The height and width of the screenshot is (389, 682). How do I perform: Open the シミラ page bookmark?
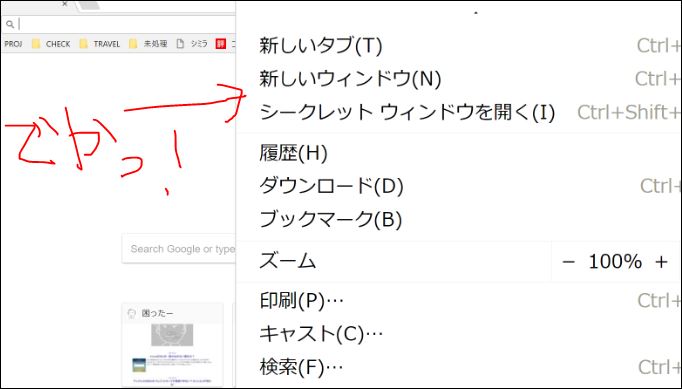coord(192,44)
